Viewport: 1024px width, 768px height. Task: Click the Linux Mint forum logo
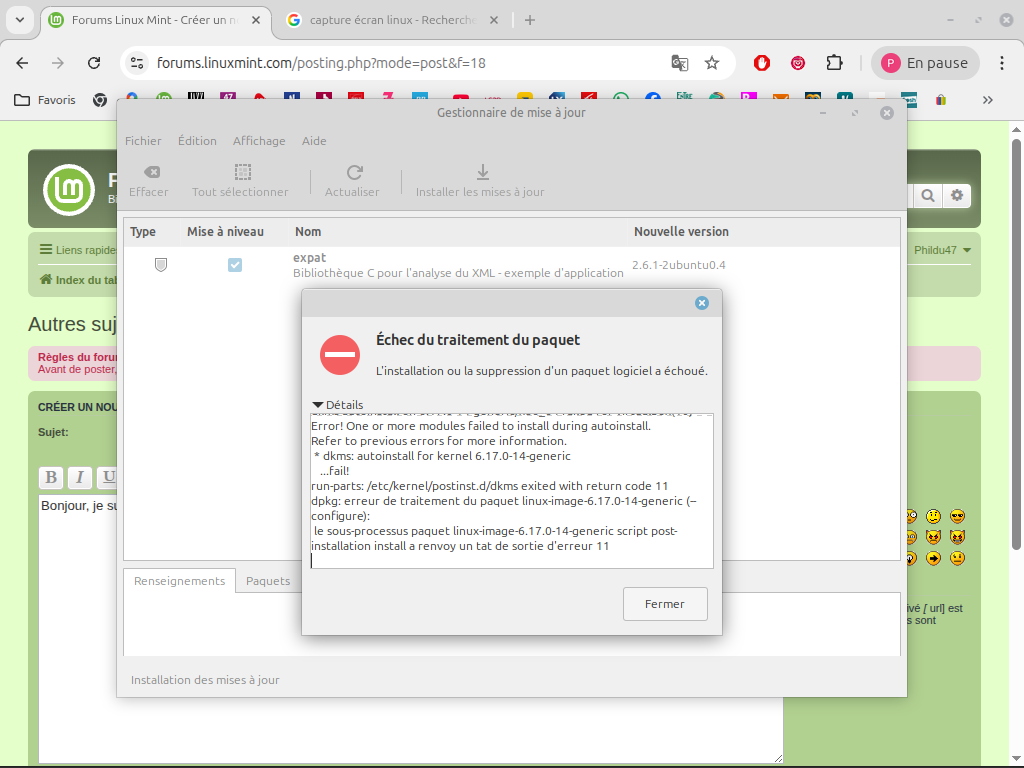(69, 189)
